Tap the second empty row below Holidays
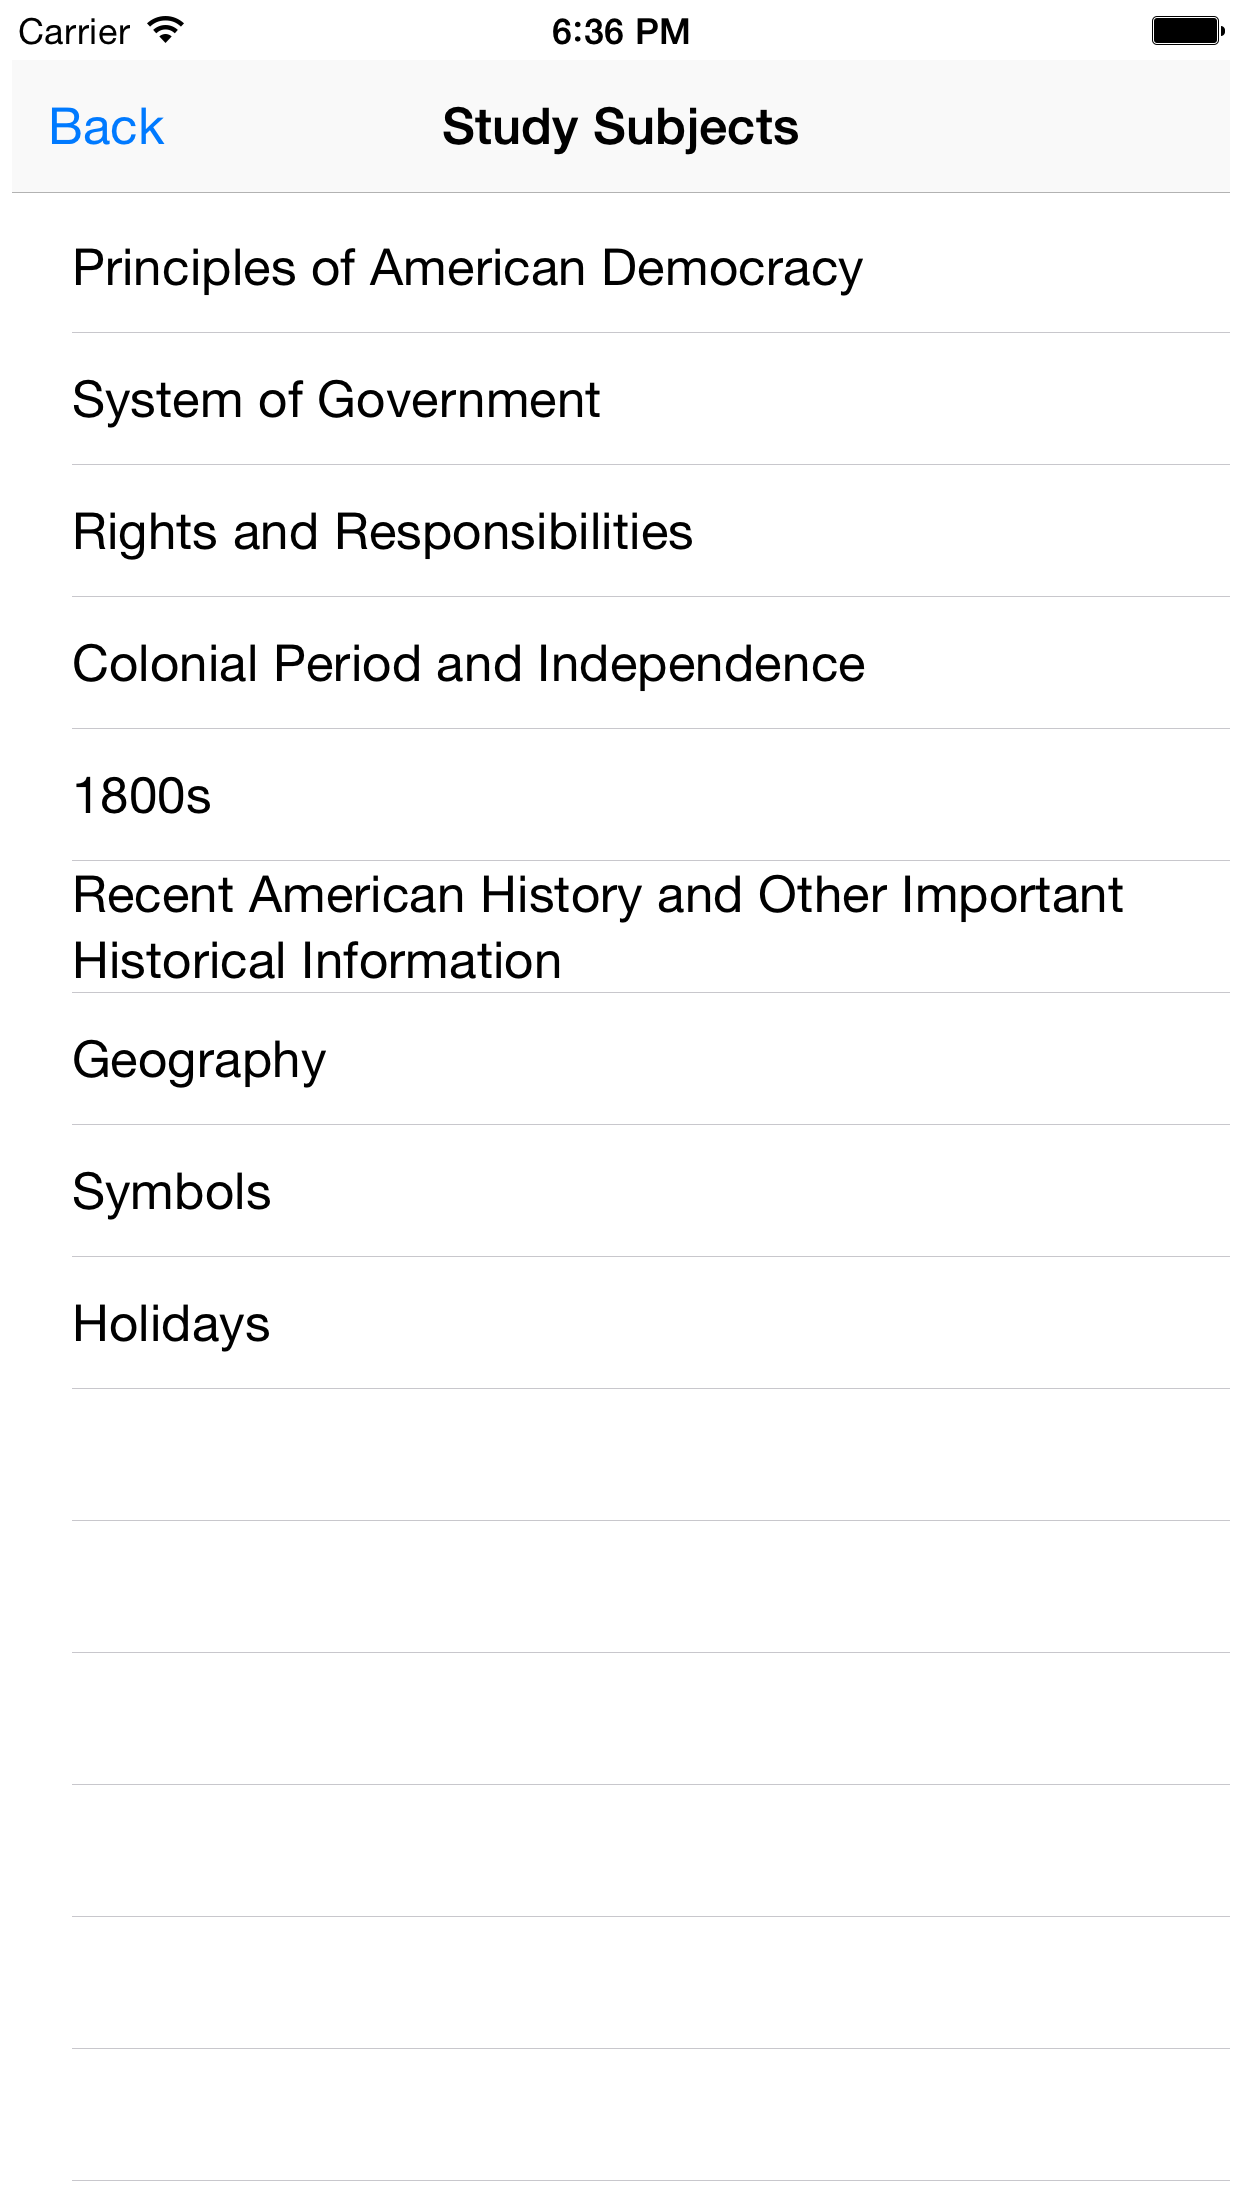The image size is (1242, 2208). click(x=621, y=1587)
